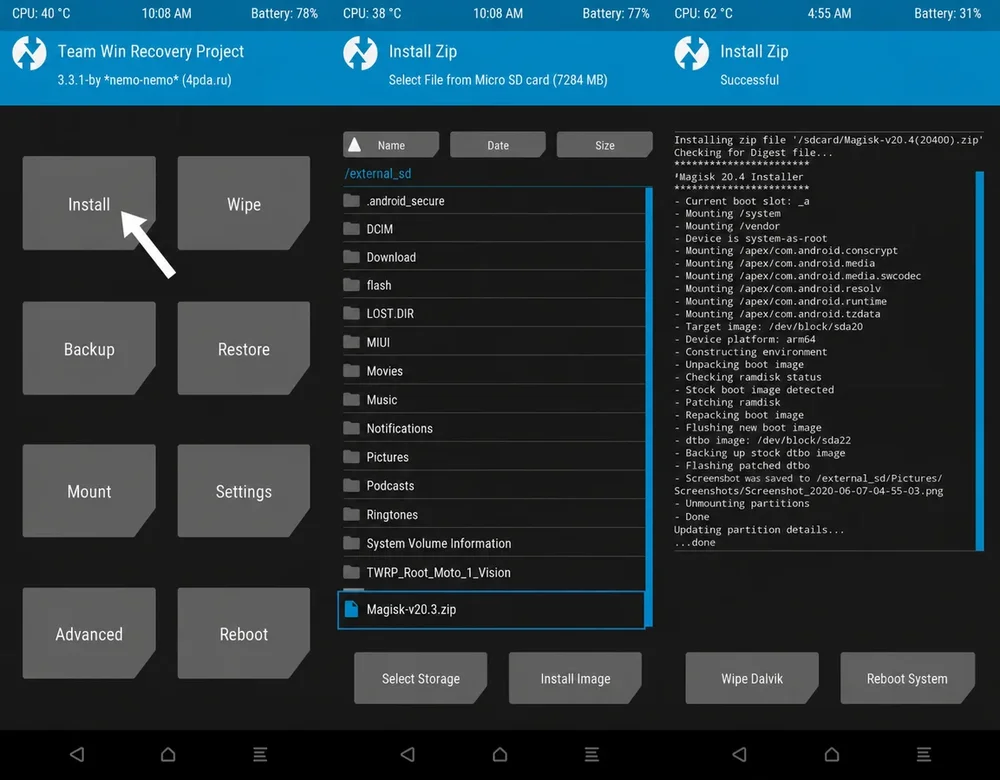The image size is (1000, 780).
Task: Click the 'Updating partition details...' log line
Action: [x=759, y=529]
